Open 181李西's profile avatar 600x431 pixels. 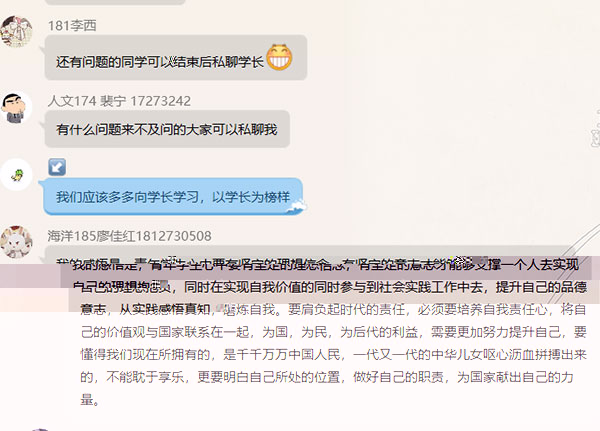coord(16,31)
